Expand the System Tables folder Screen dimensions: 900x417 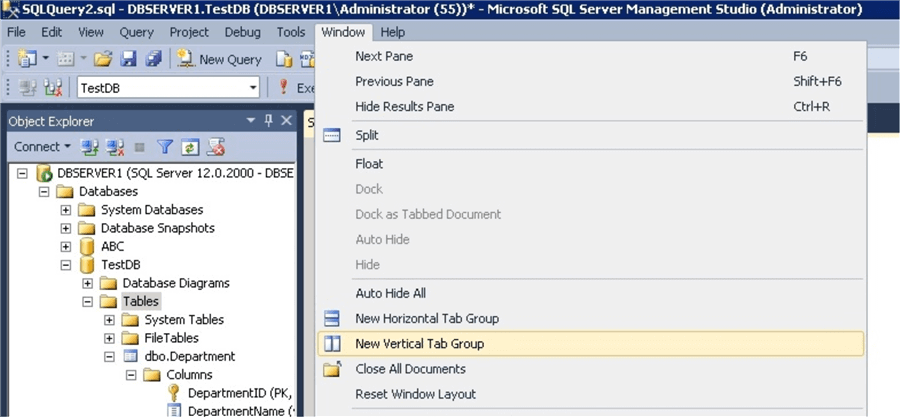tap(109, 320)
